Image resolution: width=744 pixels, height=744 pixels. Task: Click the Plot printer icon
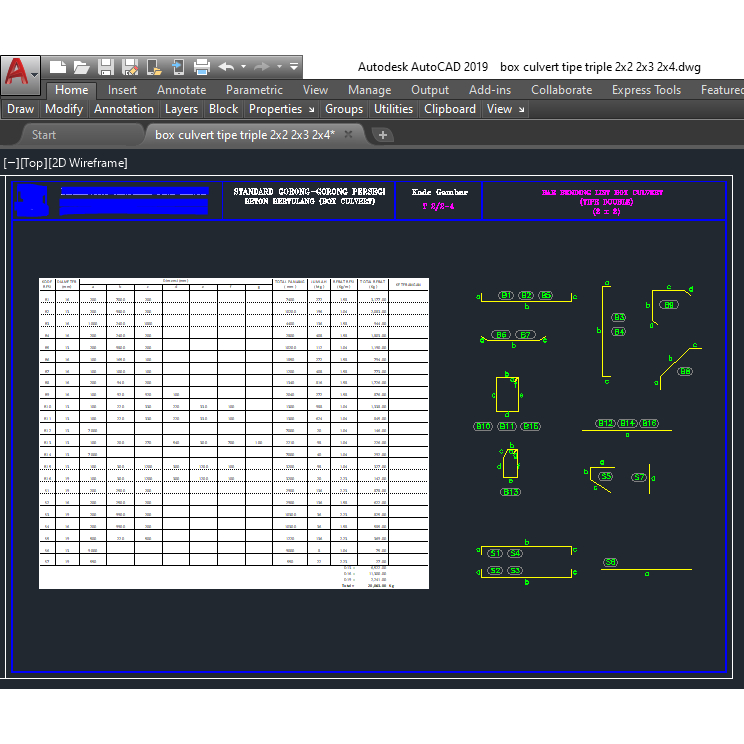point(202,67)
